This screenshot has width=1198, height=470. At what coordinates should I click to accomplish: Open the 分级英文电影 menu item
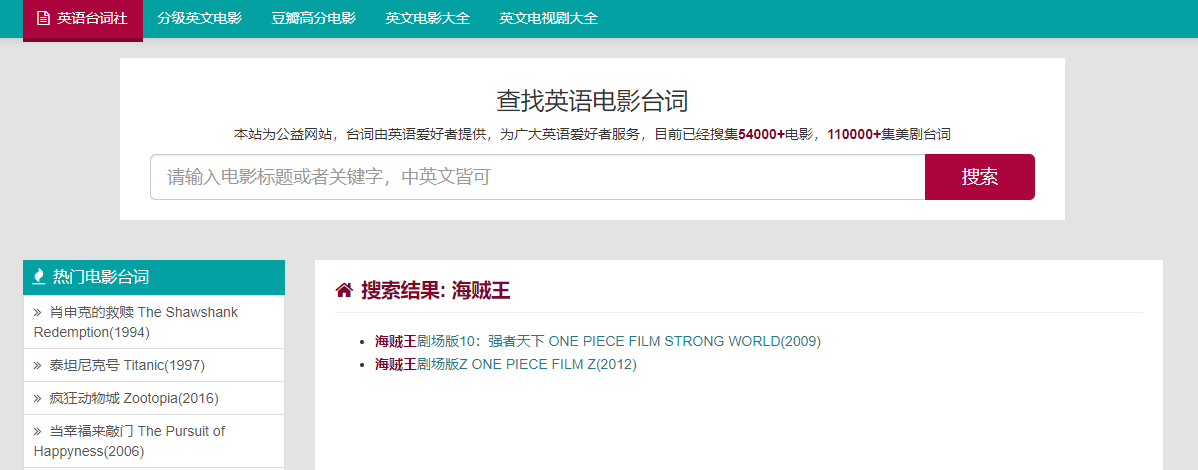coord(199,18)
